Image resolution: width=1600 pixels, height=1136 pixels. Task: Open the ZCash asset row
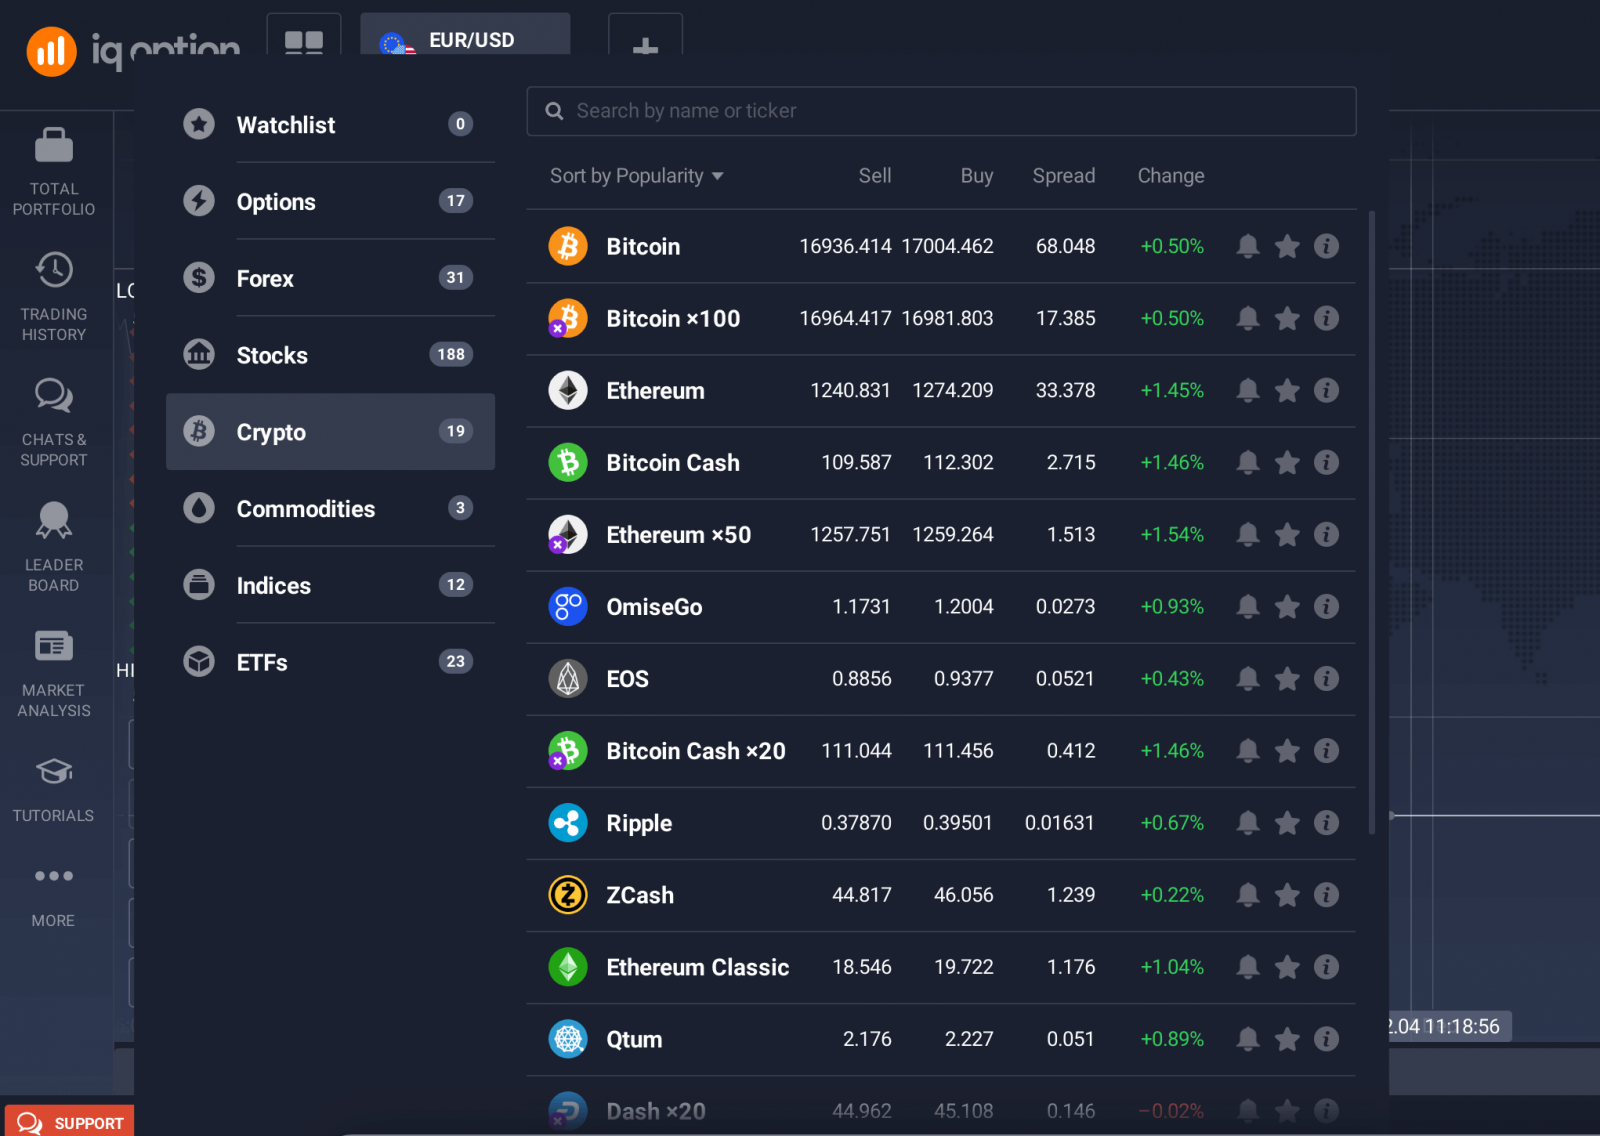pyautogui.click(x=941, y=895)
